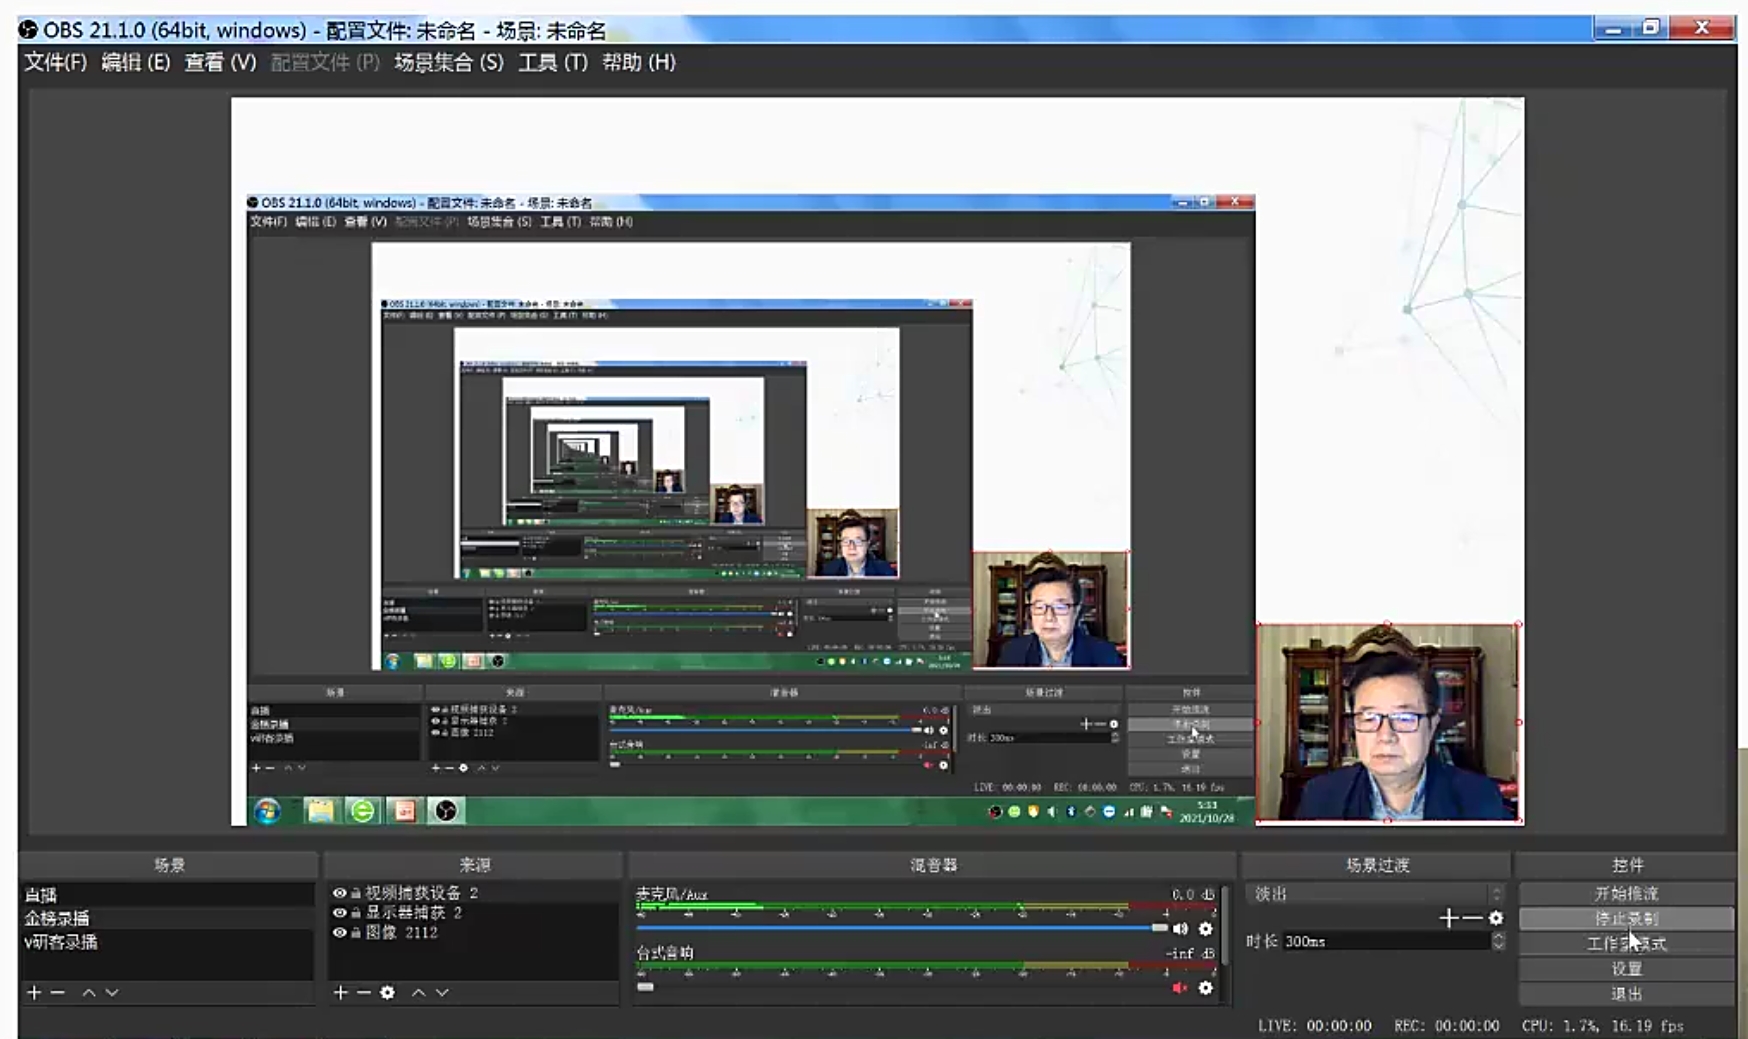Mute the 麦克风/Aux speaker icon
The width and height of the screenshot is (1748, 1039).
pyautogui.click(x=1180, y=929)
